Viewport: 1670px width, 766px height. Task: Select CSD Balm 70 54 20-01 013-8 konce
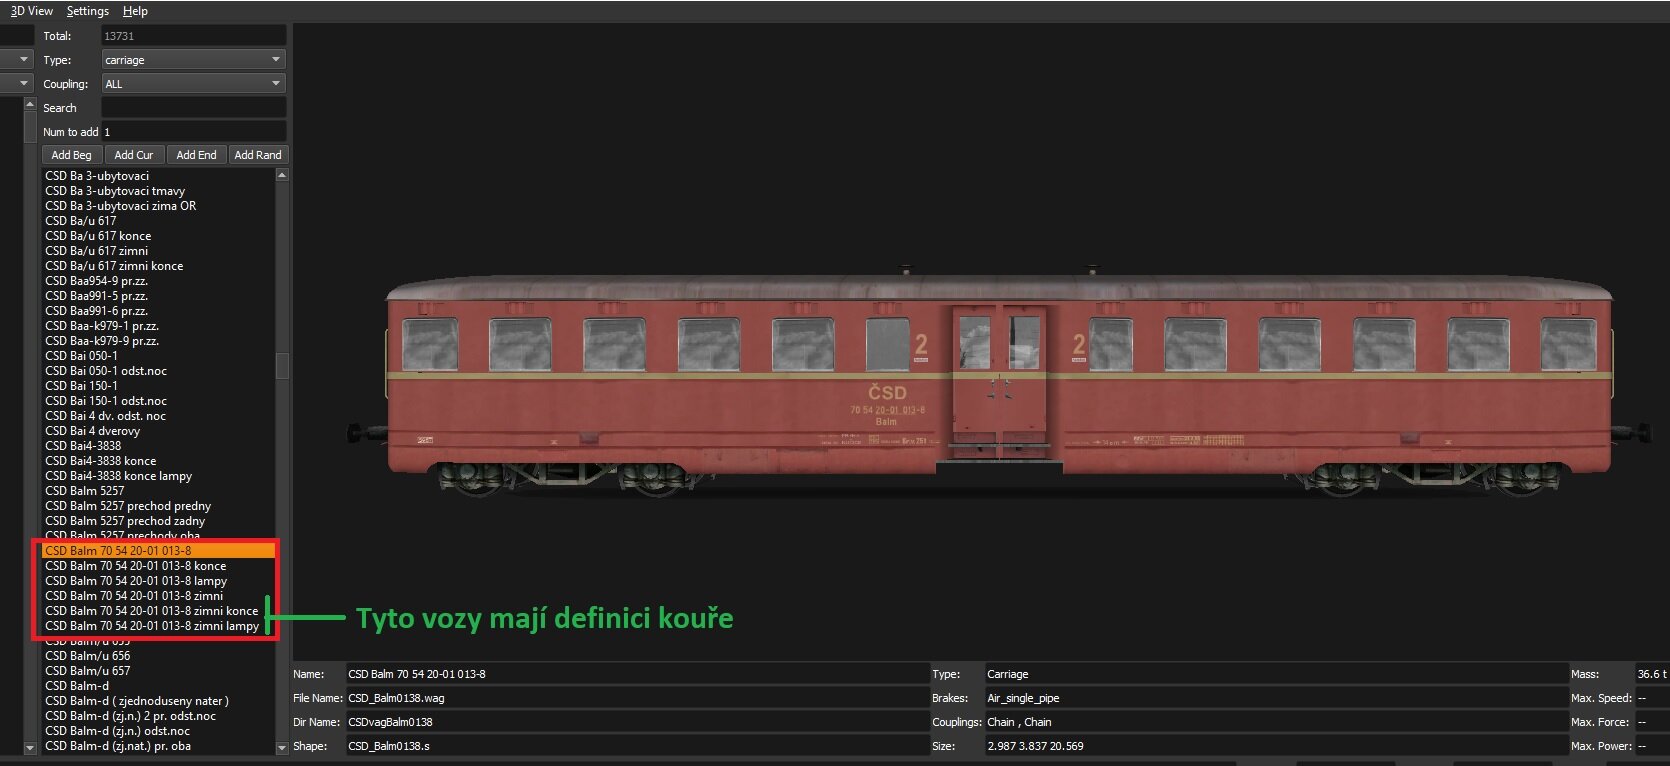[x=136, y=566]
